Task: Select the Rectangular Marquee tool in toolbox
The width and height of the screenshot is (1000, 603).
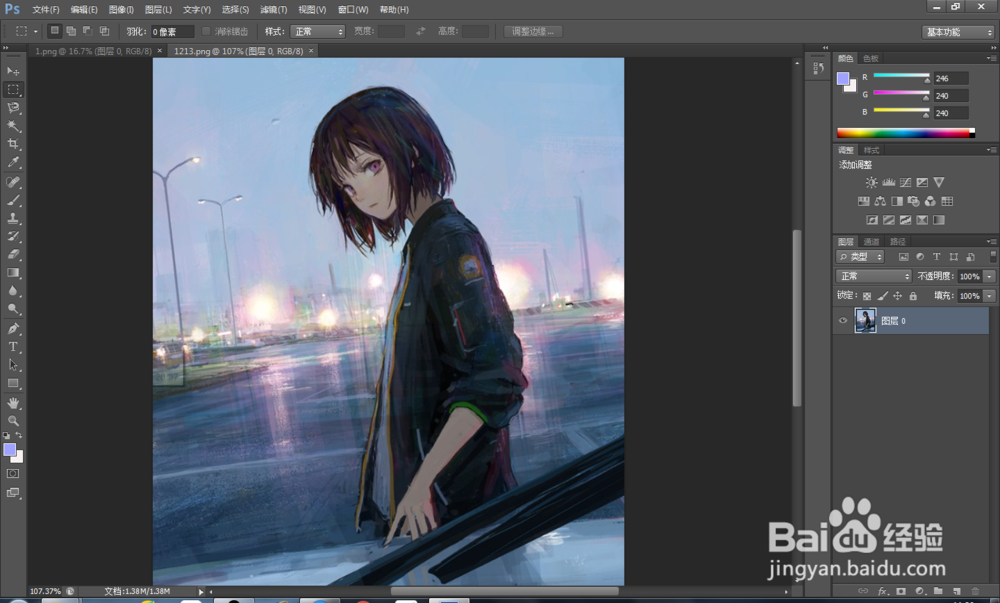Action: click(13, 89)
